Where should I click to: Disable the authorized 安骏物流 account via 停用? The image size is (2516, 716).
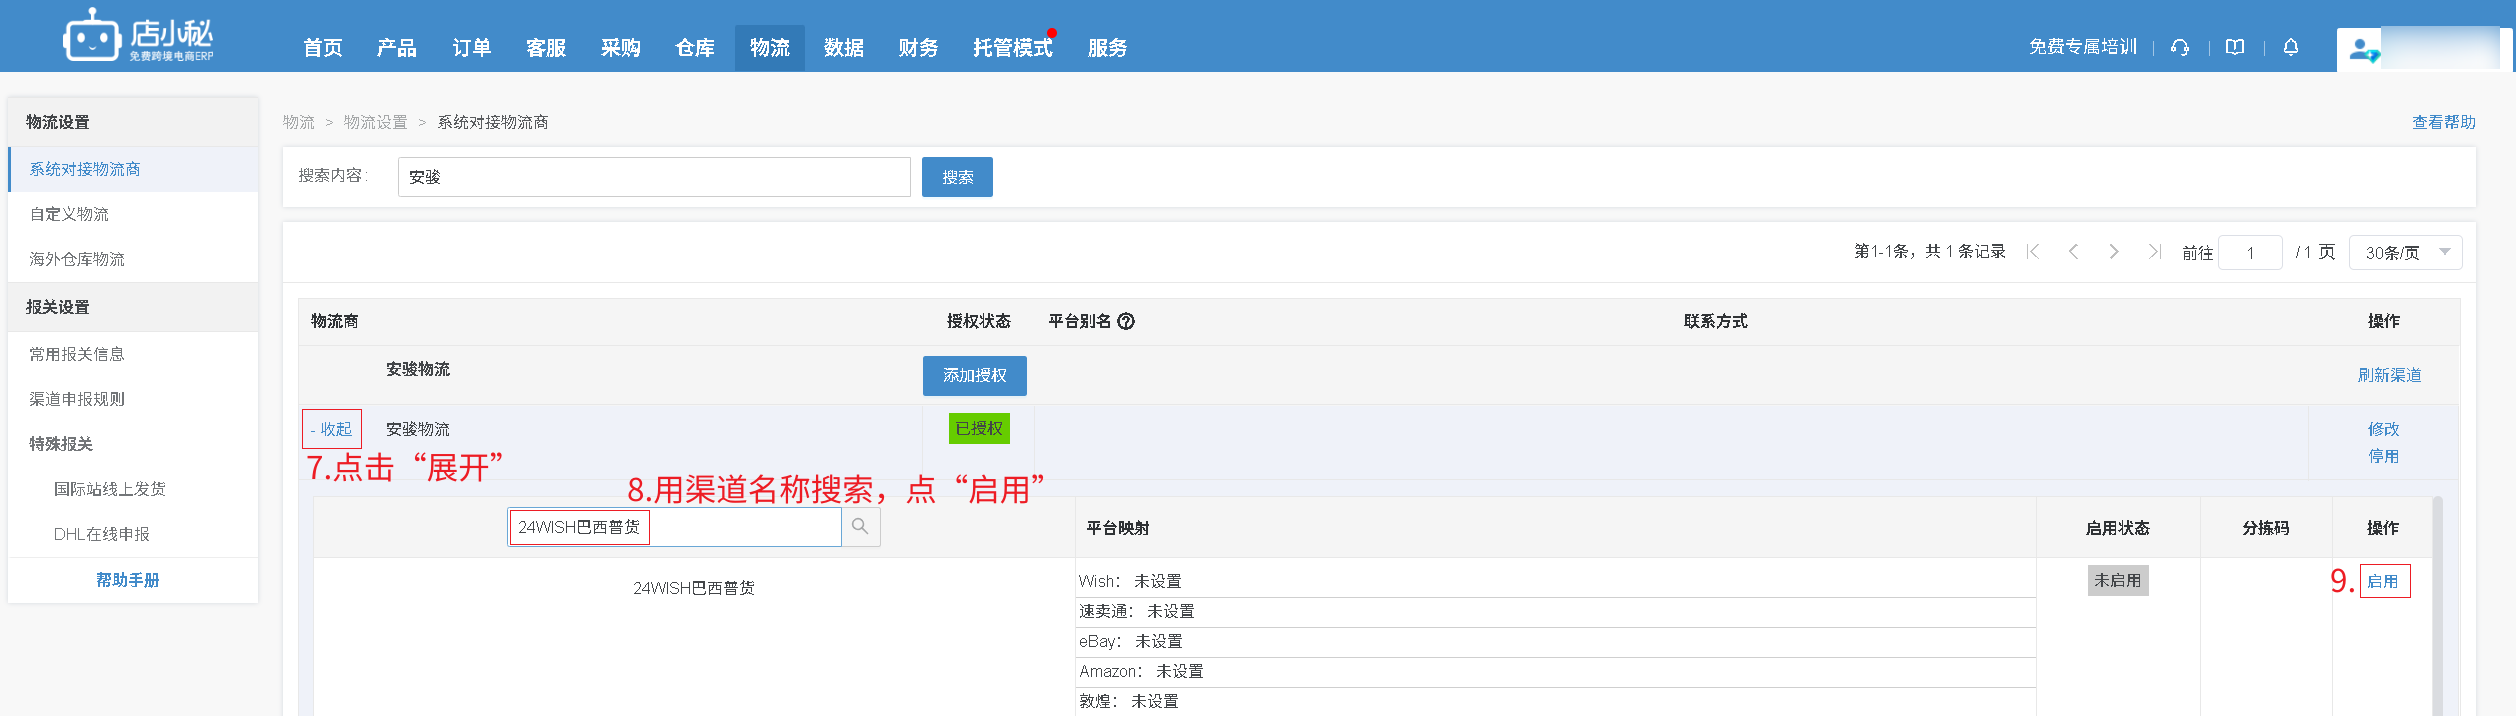click(x=2383, y=457)
